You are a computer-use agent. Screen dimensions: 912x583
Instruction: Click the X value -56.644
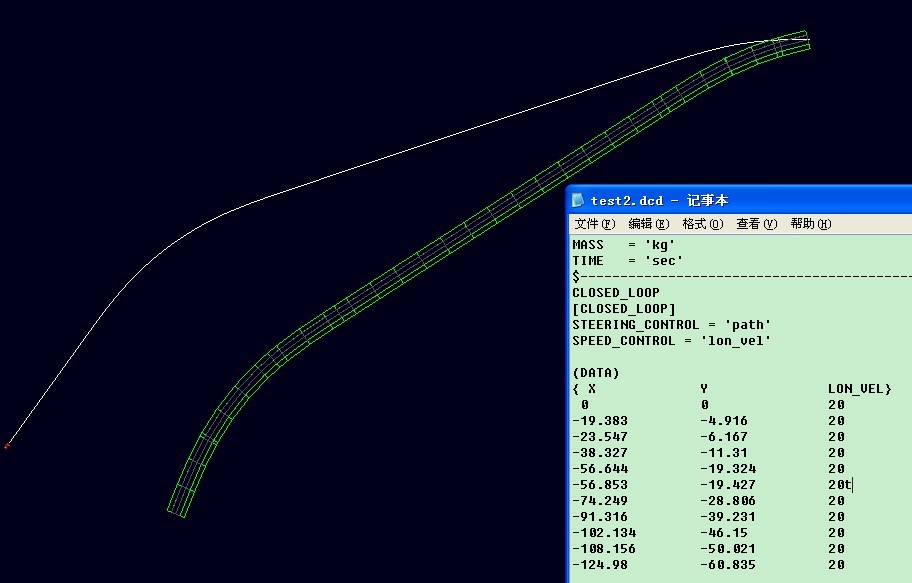coord(600,468)
